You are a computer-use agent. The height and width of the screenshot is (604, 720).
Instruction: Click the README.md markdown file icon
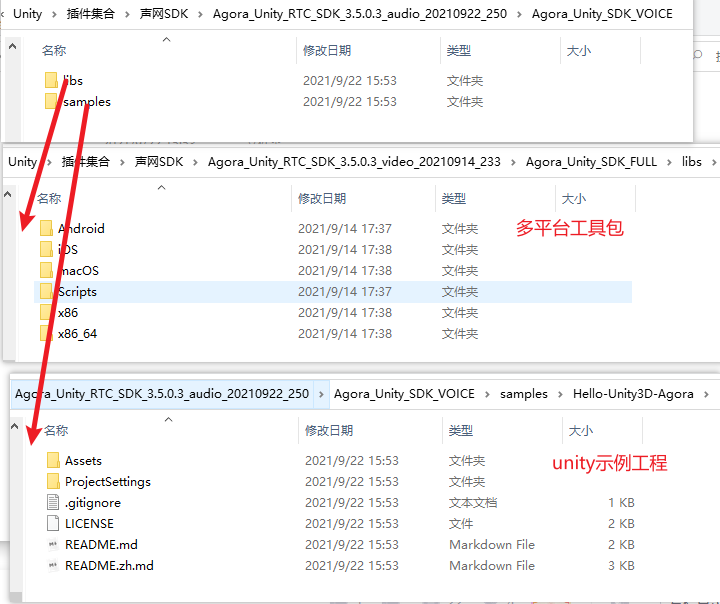[53, 545]
